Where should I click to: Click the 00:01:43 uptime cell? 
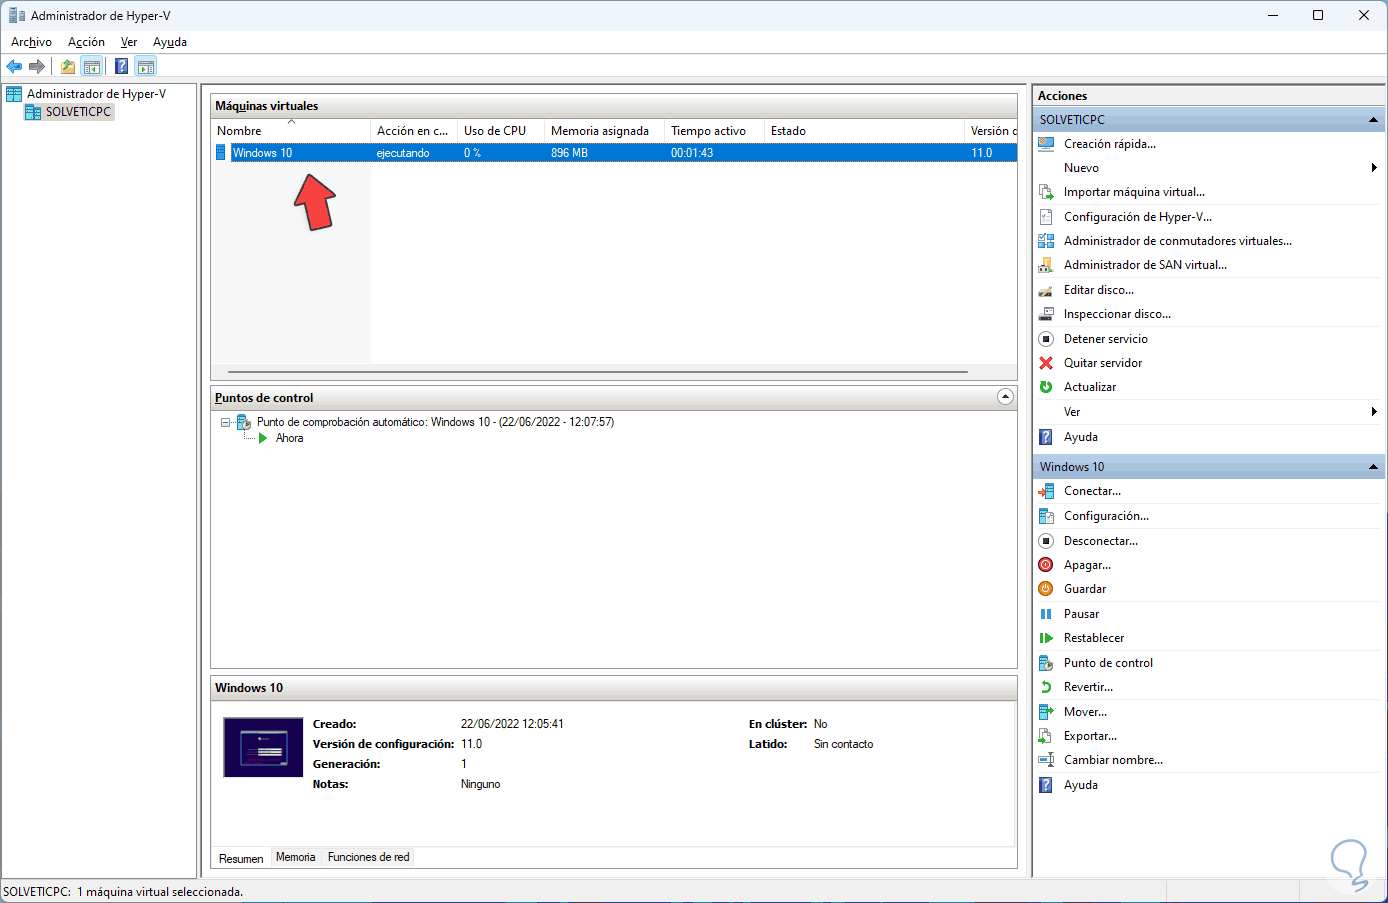click(692, 153)
